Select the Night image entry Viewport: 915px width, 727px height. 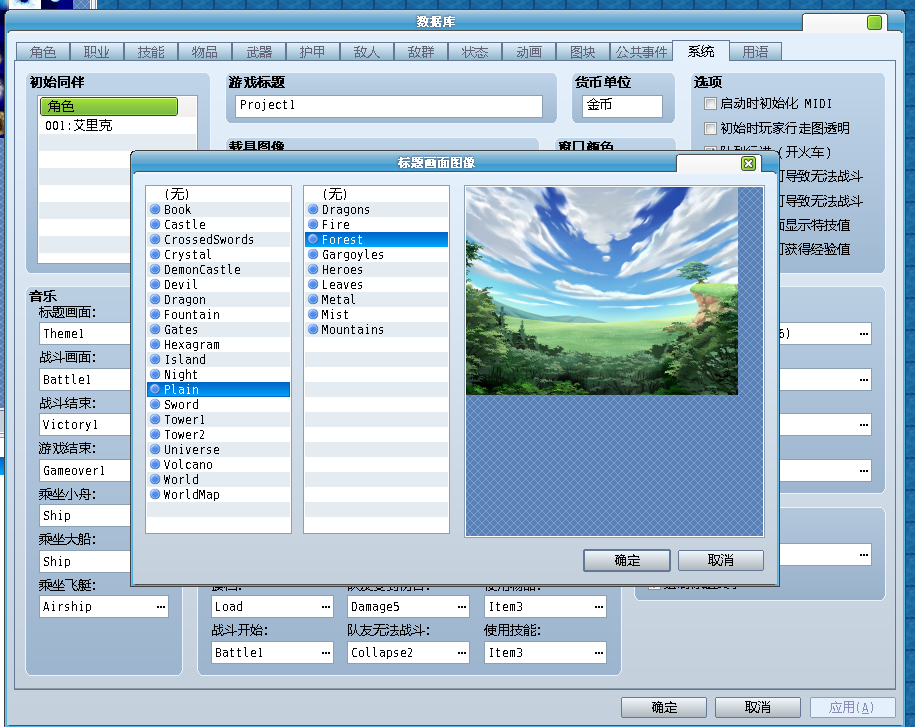(x=218, y=375)
